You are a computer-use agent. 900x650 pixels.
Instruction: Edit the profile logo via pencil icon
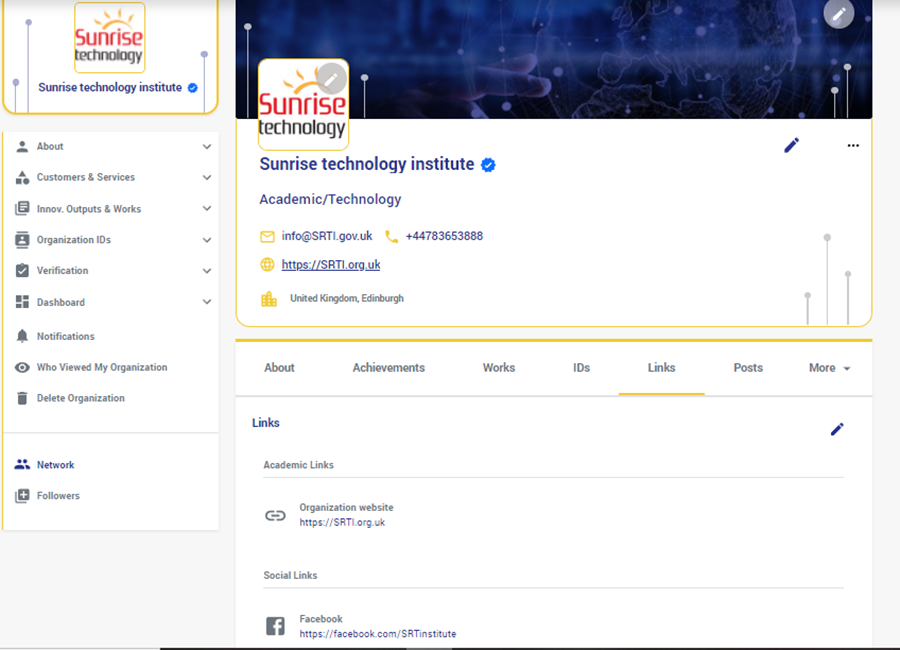tap(331, 78)
